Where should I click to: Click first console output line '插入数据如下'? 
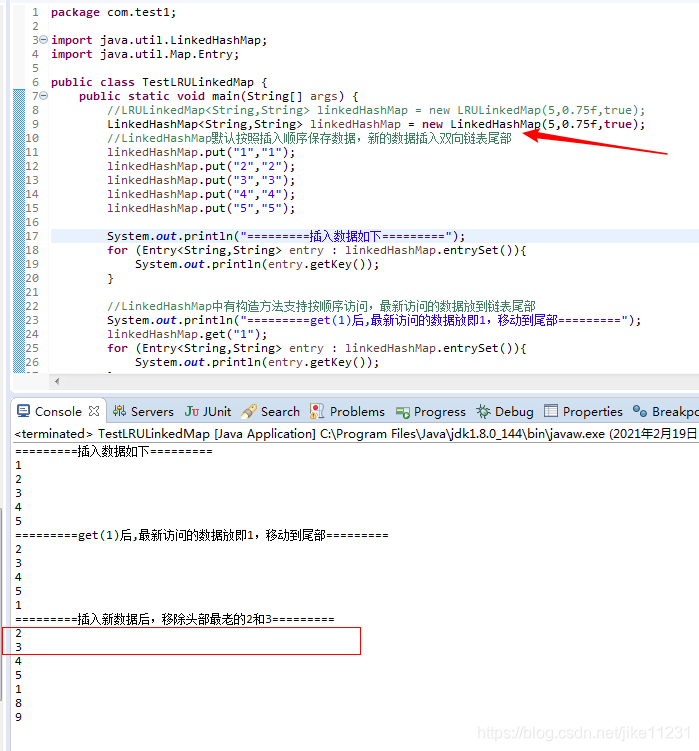pyautogui.click(x=114, y=451)
